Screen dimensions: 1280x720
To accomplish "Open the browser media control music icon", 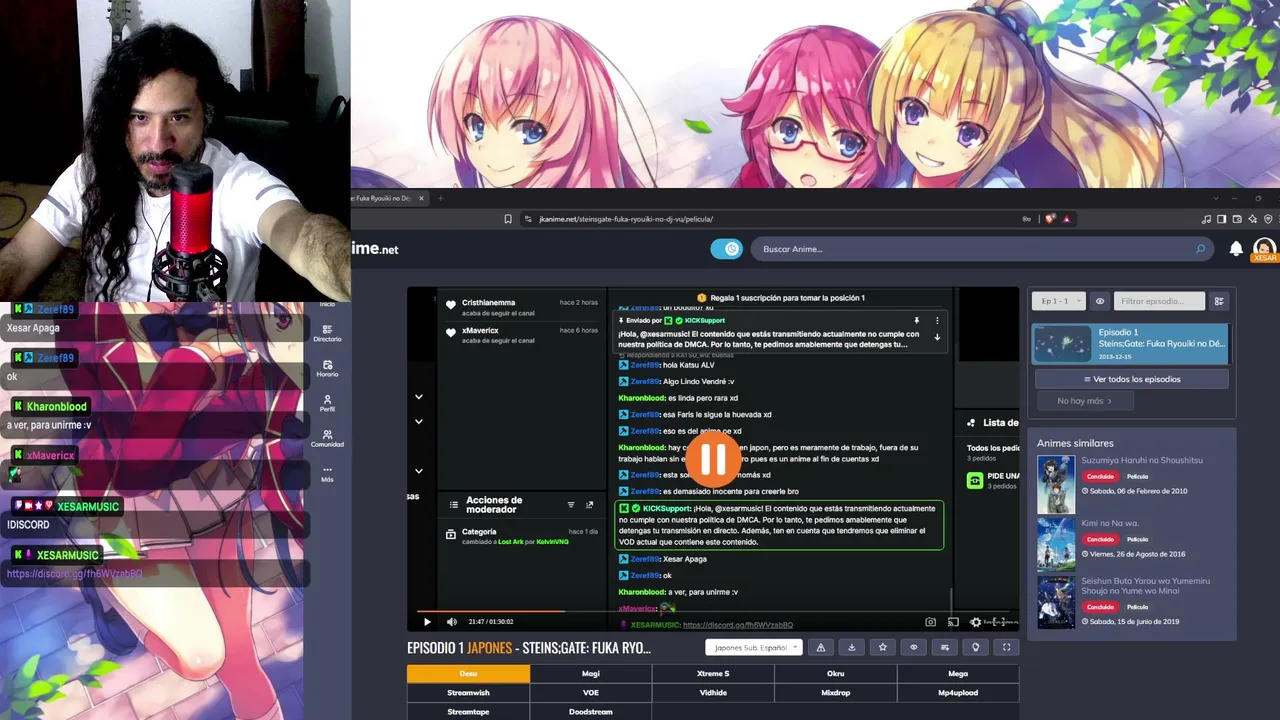I will point(1206,219).
